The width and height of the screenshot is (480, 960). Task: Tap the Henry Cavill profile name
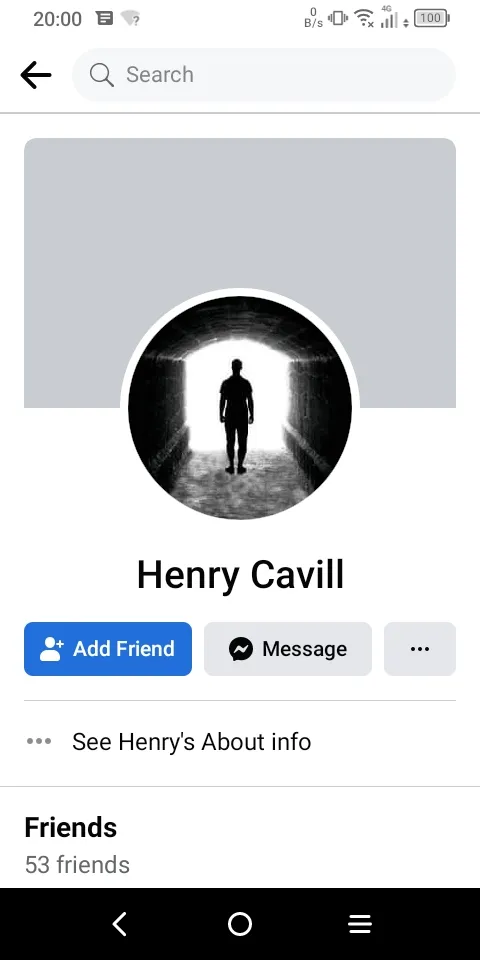240,576
